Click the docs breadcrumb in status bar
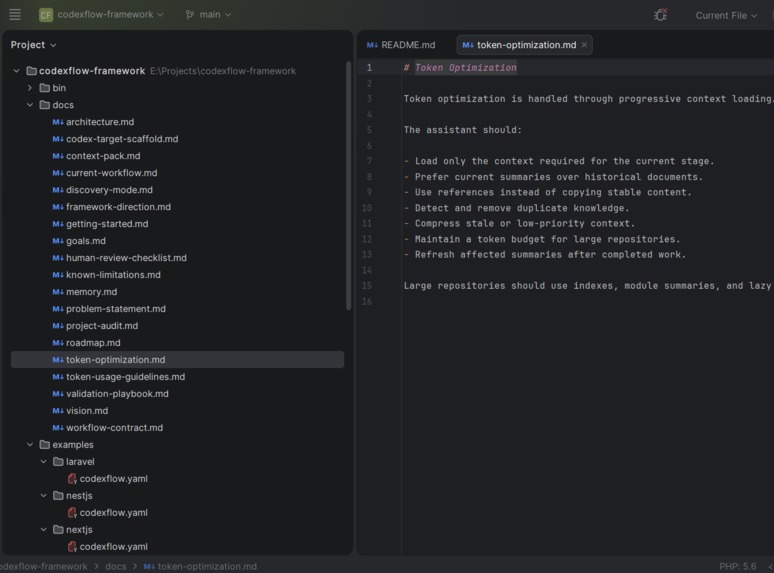The image size is (774, 573). [116, 567]
